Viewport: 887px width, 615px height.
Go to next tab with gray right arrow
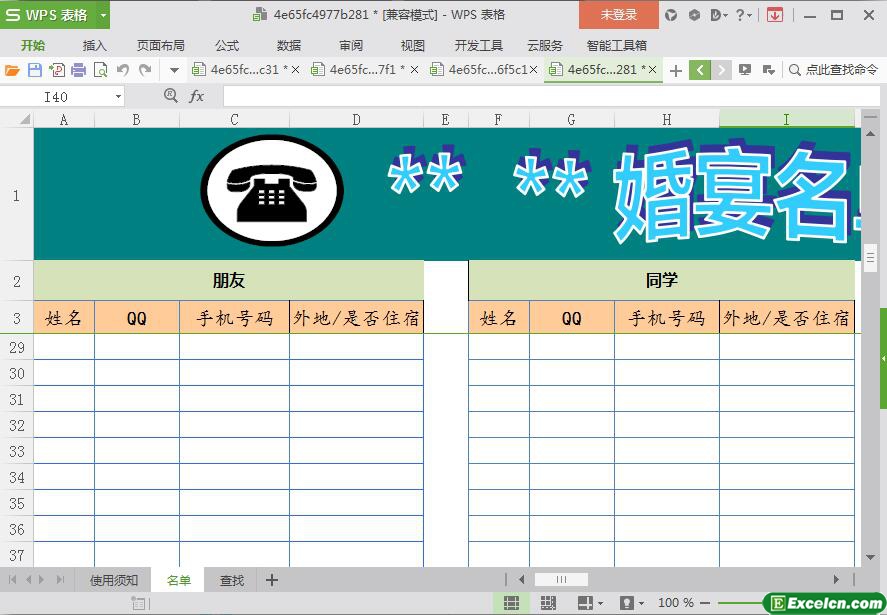pyautogui.click(x=721, y=70)
